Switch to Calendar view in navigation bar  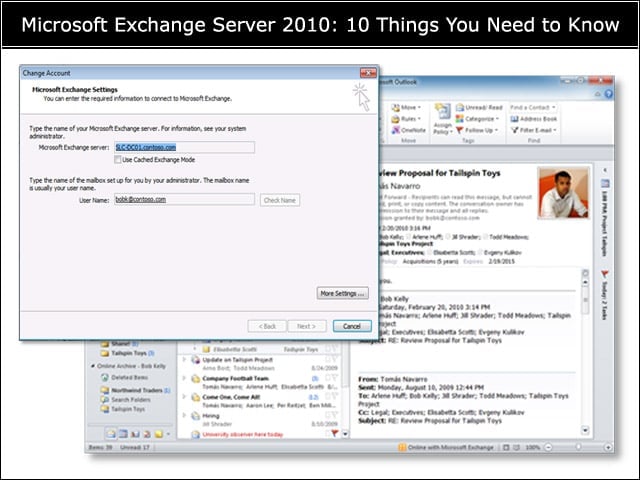(x=123, y=434)
